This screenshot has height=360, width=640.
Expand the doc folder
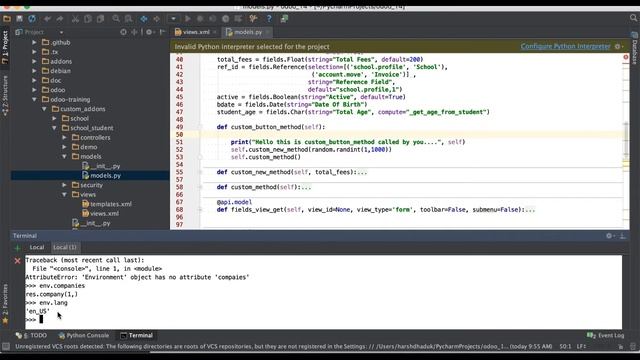point(34,80)
